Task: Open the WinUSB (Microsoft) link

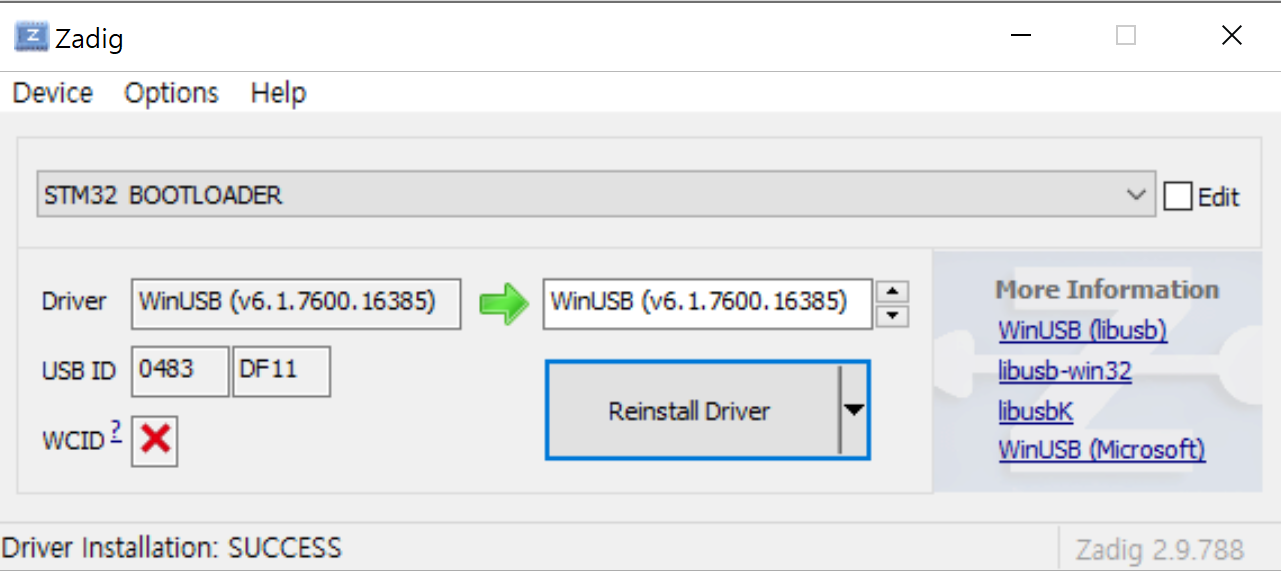Action: [1102, 450]
